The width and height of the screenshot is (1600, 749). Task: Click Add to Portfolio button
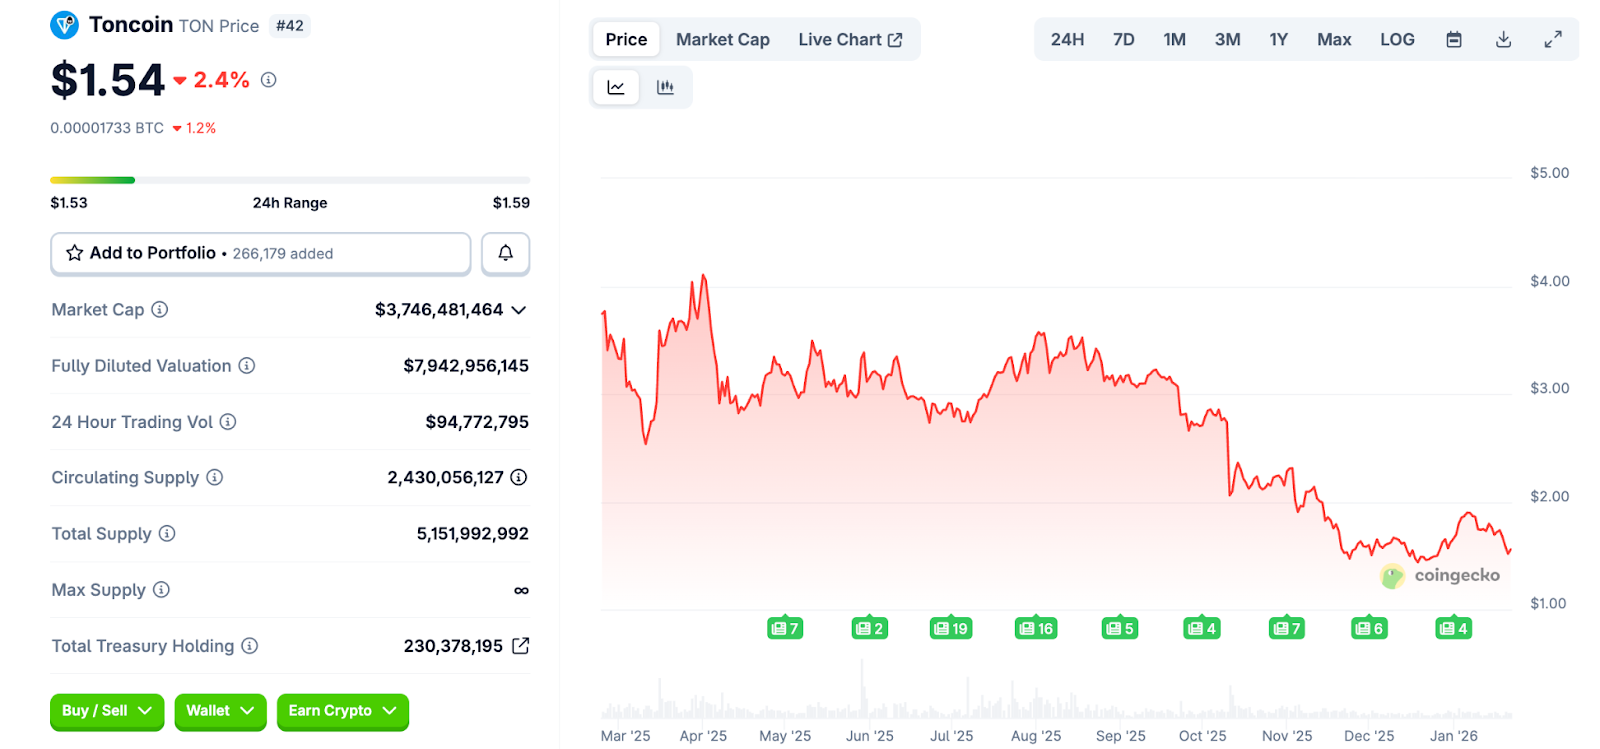tap(260, 253)
